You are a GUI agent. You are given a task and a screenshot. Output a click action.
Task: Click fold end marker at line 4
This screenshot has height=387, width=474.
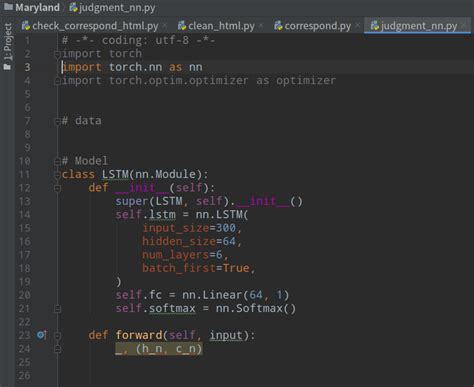(57, 81)
